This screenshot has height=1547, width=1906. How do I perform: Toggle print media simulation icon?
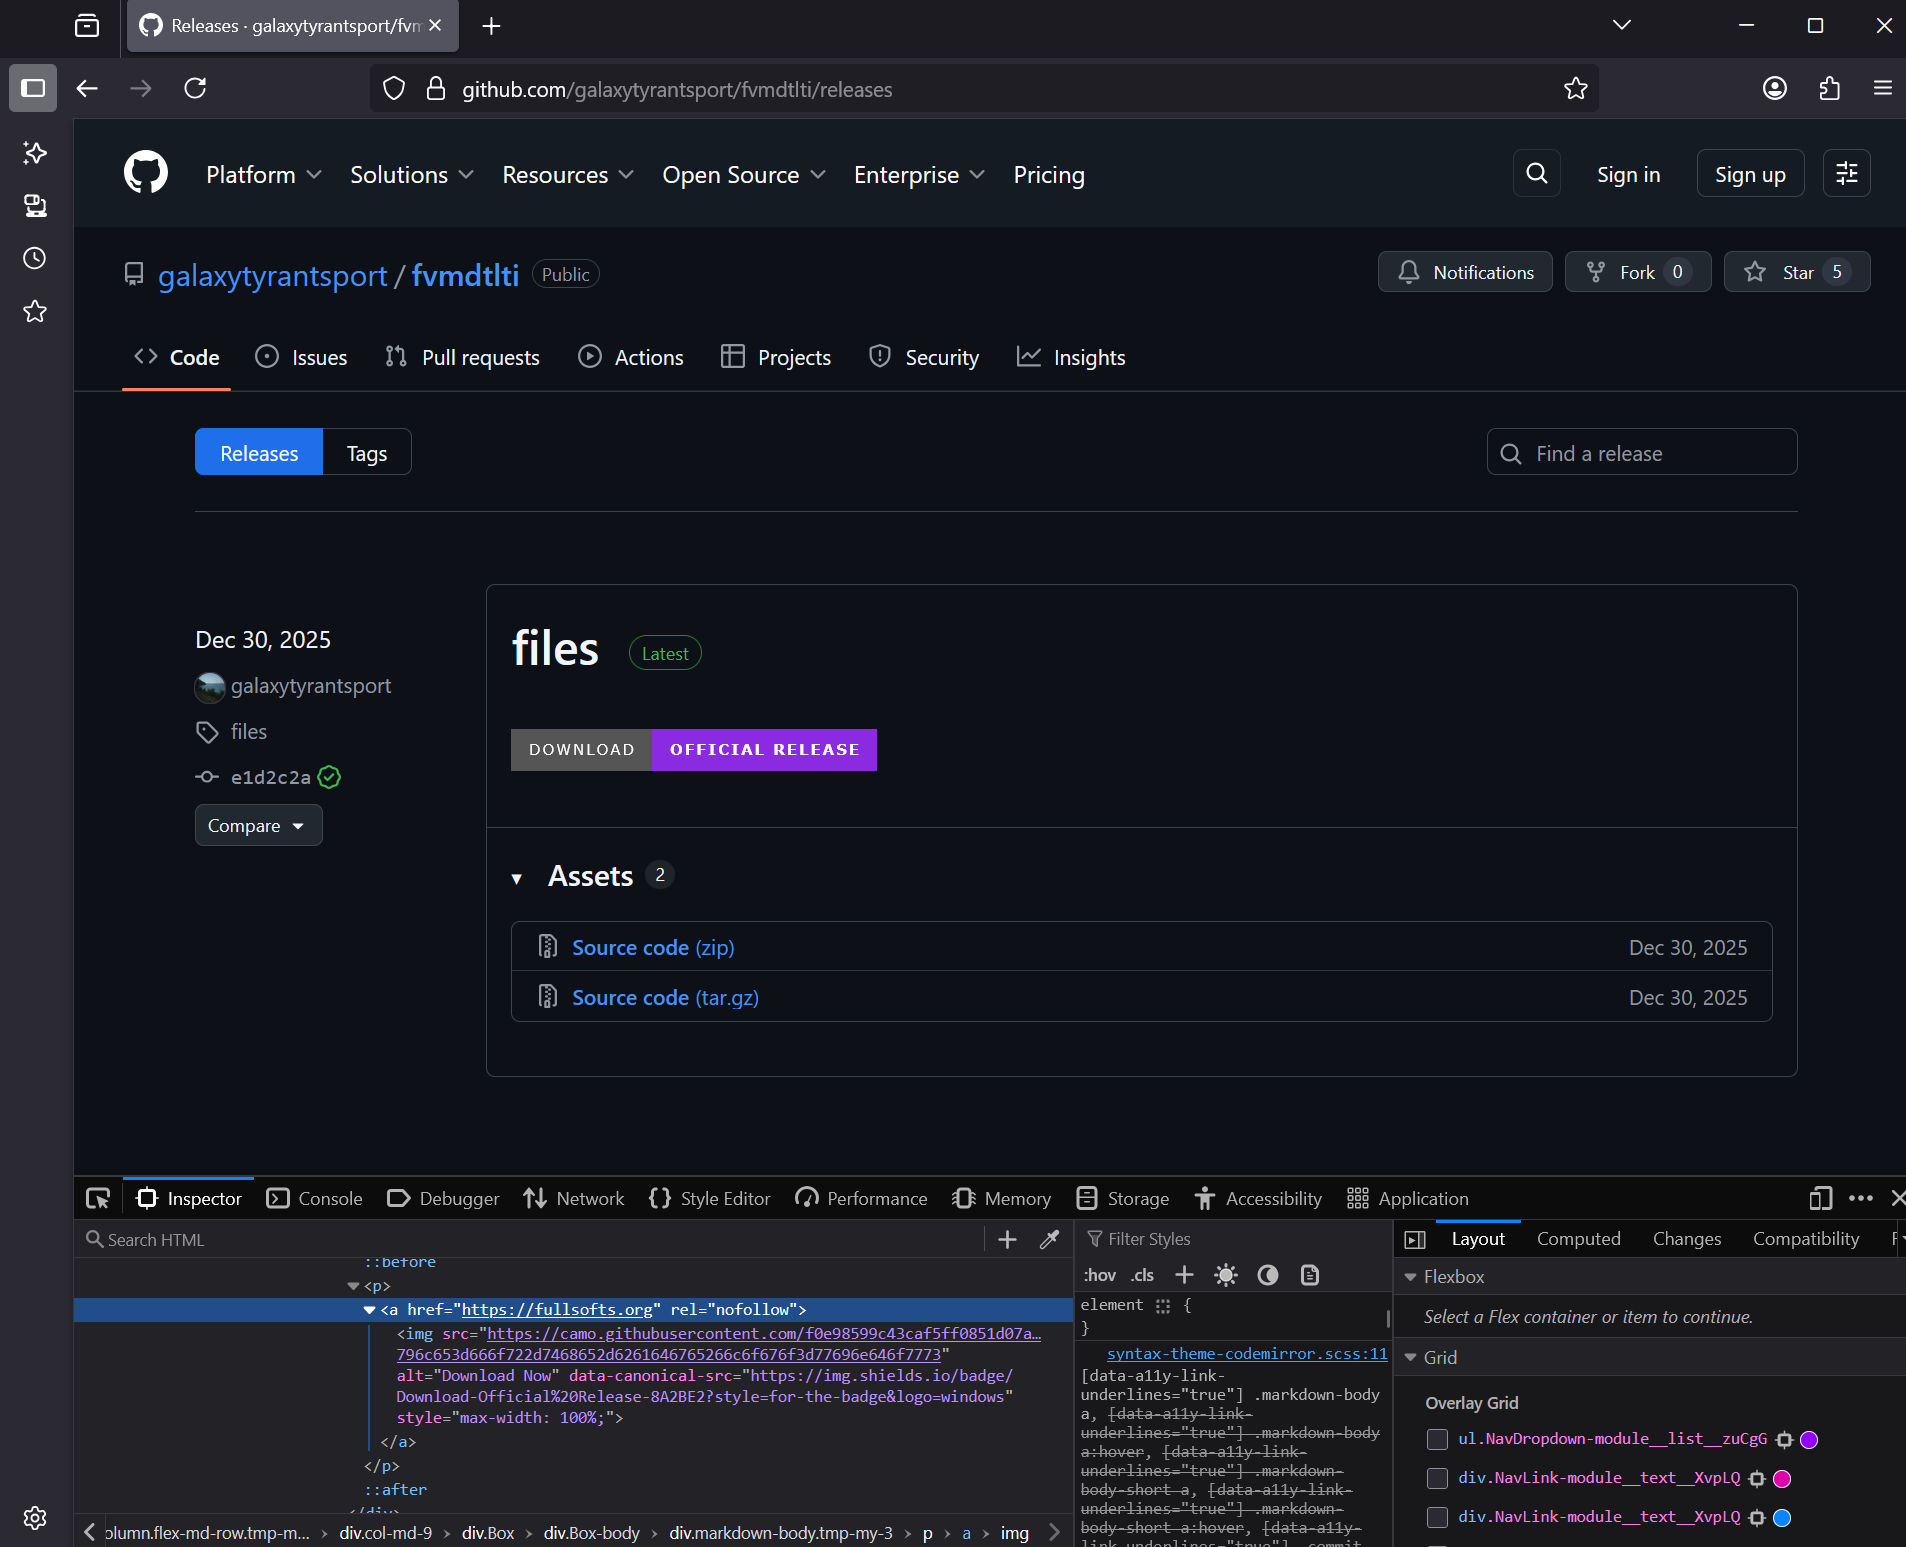coord(1309,1275)
